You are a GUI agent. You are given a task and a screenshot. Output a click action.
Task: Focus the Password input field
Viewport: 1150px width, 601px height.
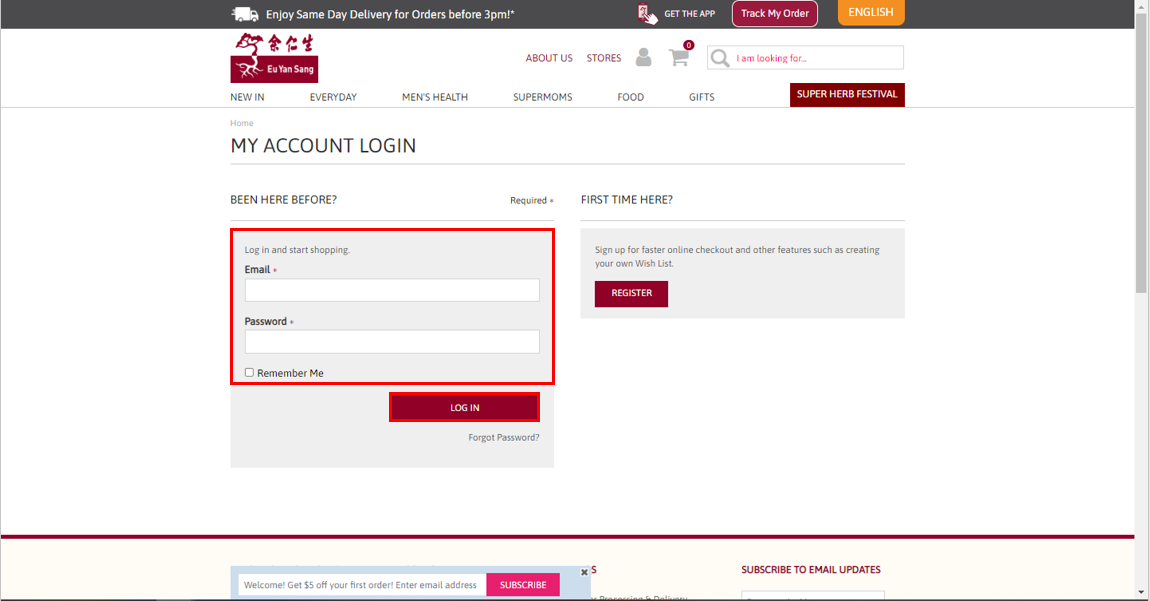[392, 342]
